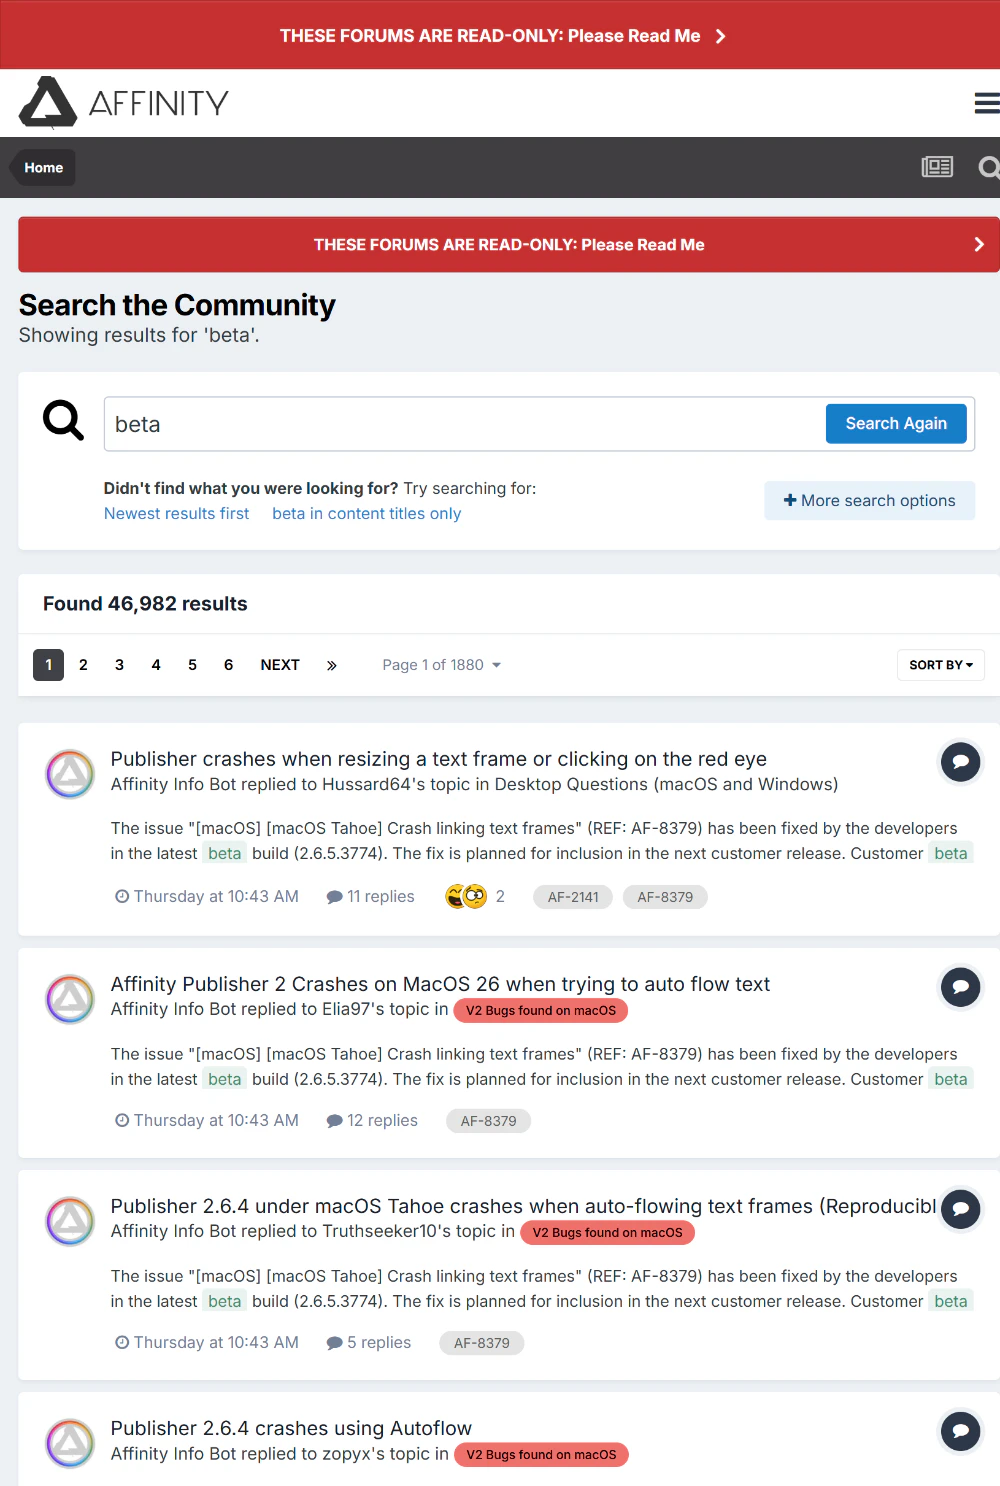
Task: Open comment bubble icon for red eye topic
Action: tap(960, 762)
